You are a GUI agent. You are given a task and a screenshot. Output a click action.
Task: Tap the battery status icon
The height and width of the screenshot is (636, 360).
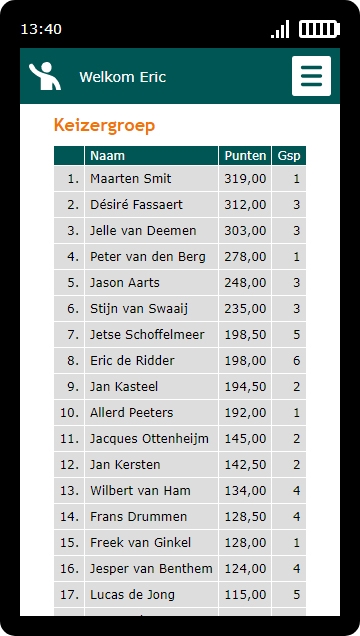(319, 29)
